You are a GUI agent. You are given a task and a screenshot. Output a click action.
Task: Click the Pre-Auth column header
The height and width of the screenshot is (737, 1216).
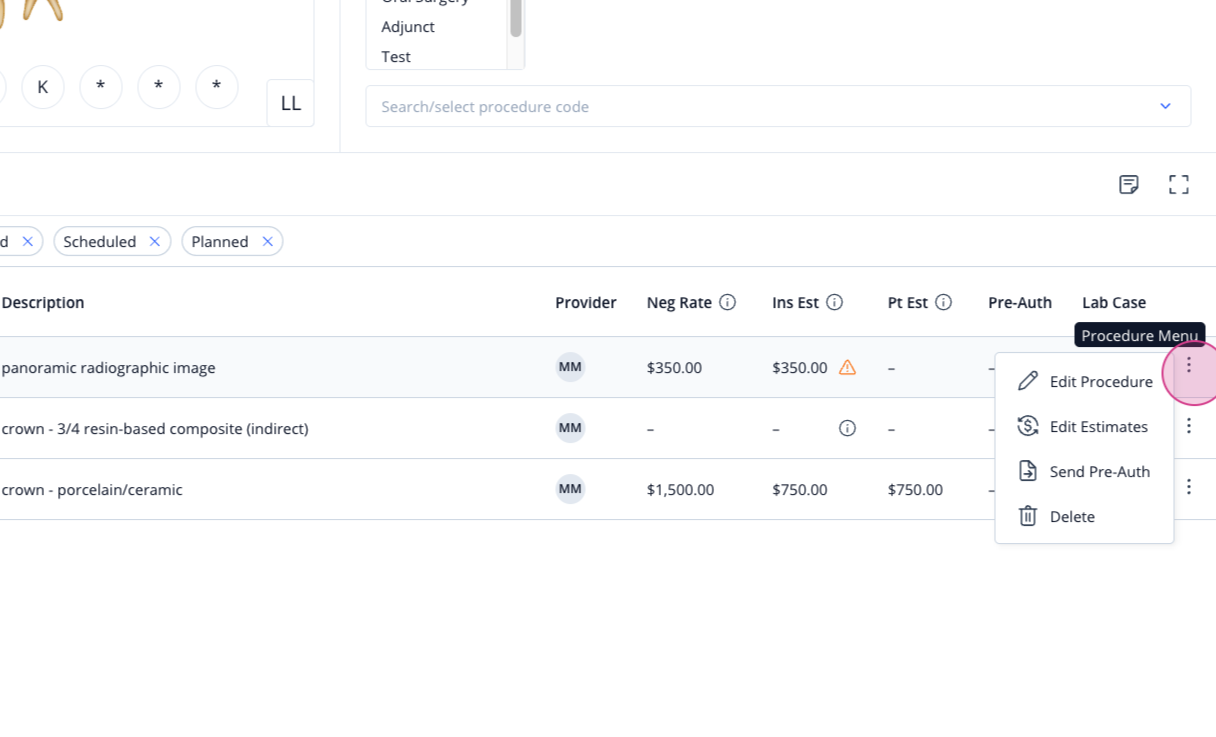pyautogui.click(x=1020, y=302)
